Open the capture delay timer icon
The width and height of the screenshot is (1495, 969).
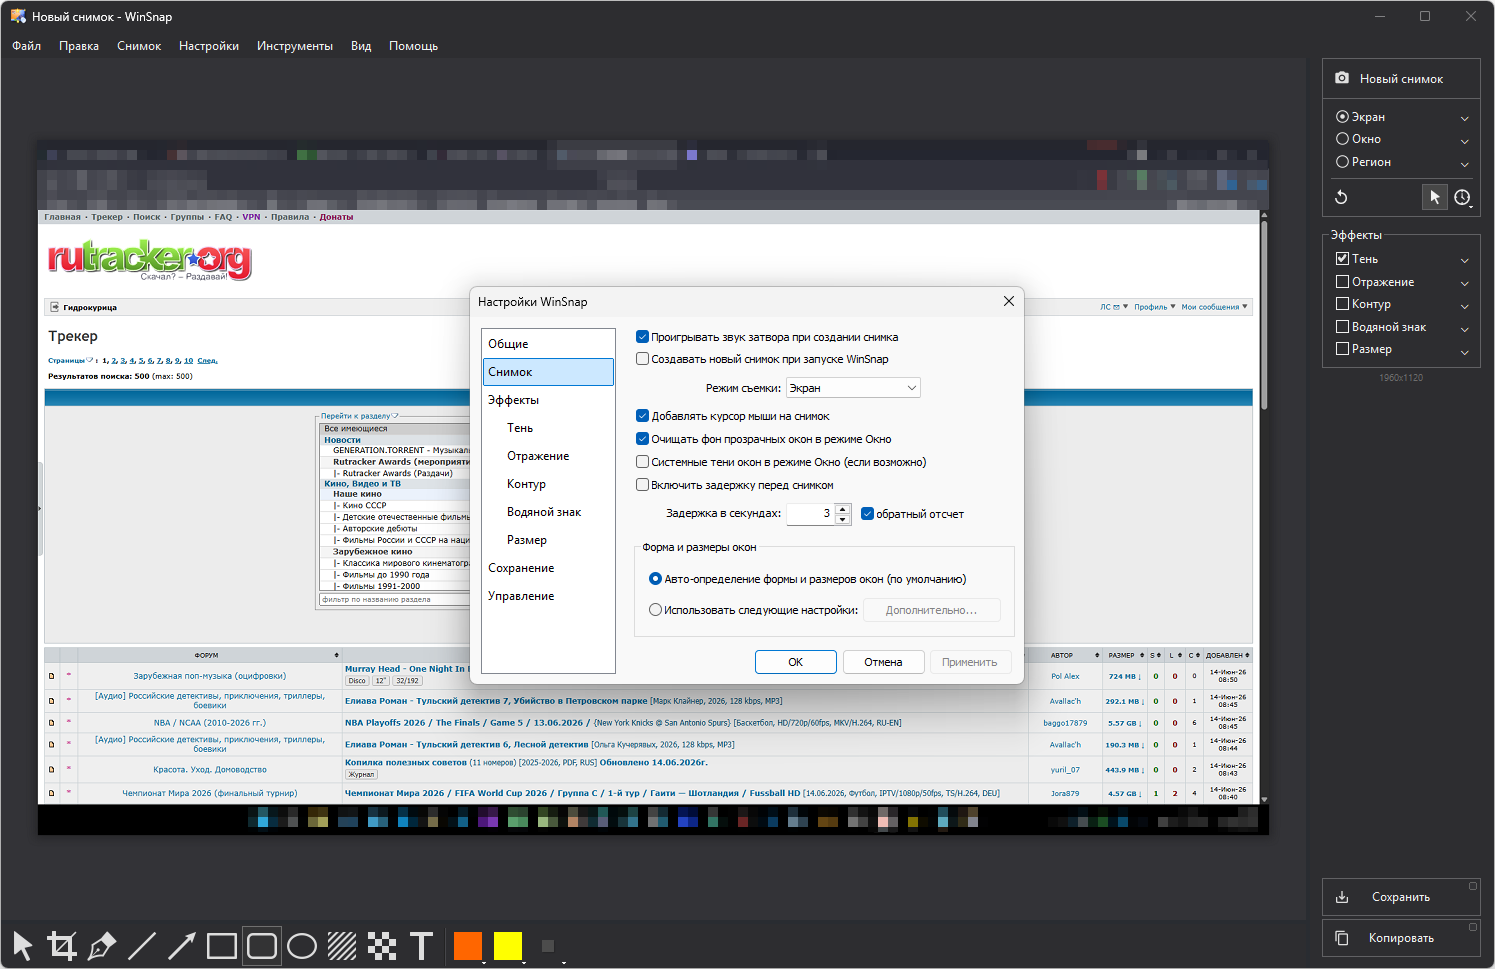(1463, 197)
